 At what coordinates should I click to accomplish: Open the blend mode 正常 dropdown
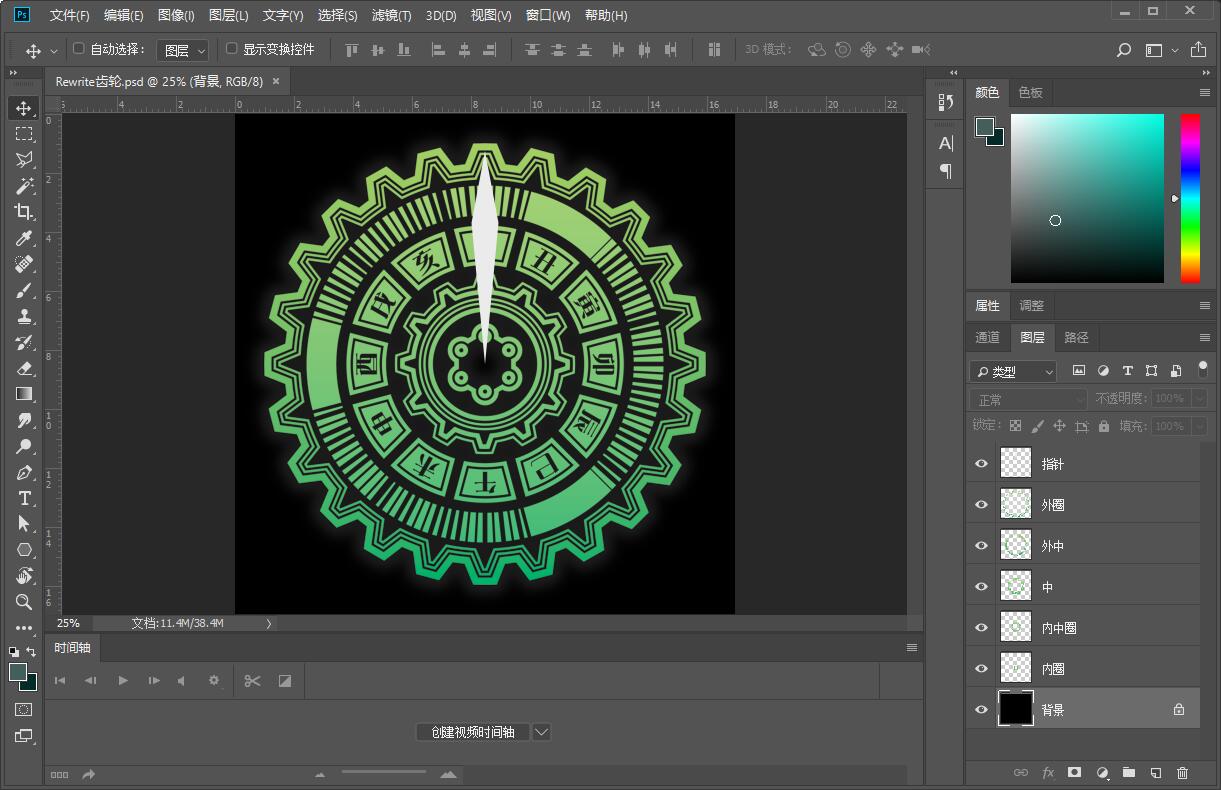point(1028,399)
